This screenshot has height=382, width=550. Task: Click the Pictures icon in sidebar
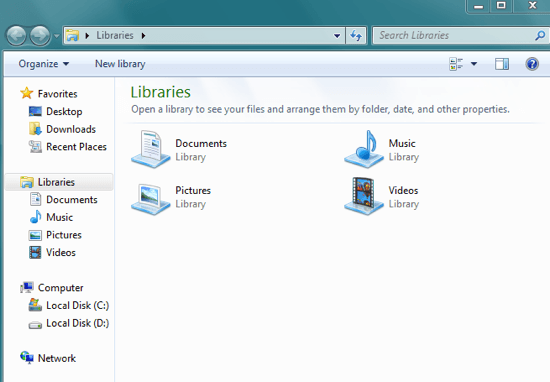tap(35, 235)
